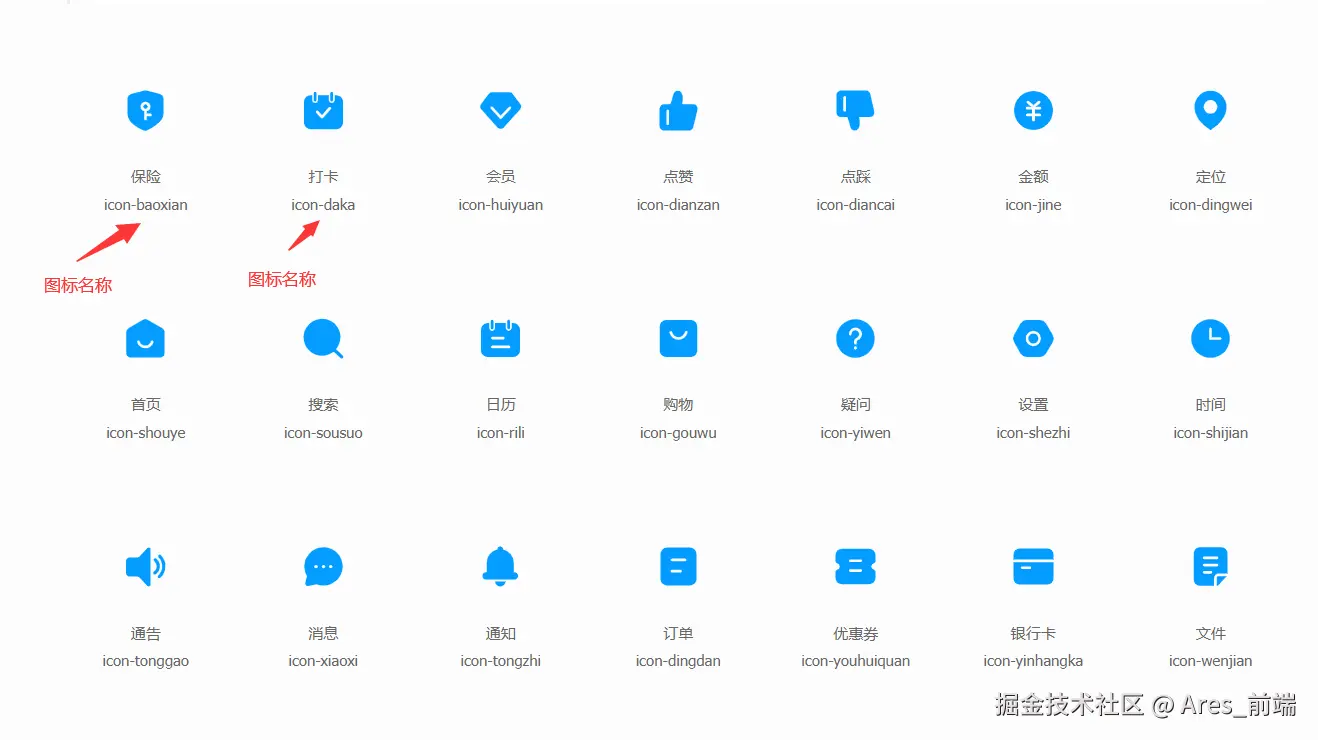Click the Chinese label 保险
The height and width of the screenshot is (740, 1318).
coord(145,177)
